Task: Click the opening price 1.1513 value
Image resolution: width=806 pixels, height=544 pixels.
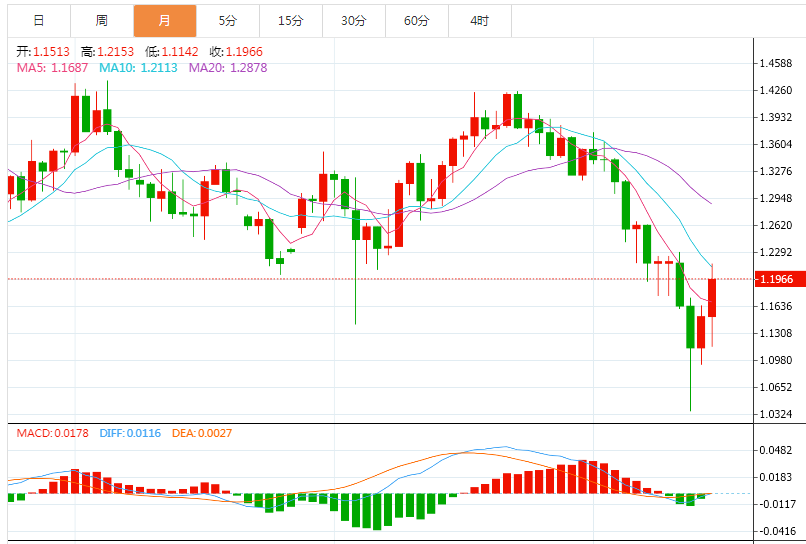Action: pyautogui.click(x=51, y=52)
